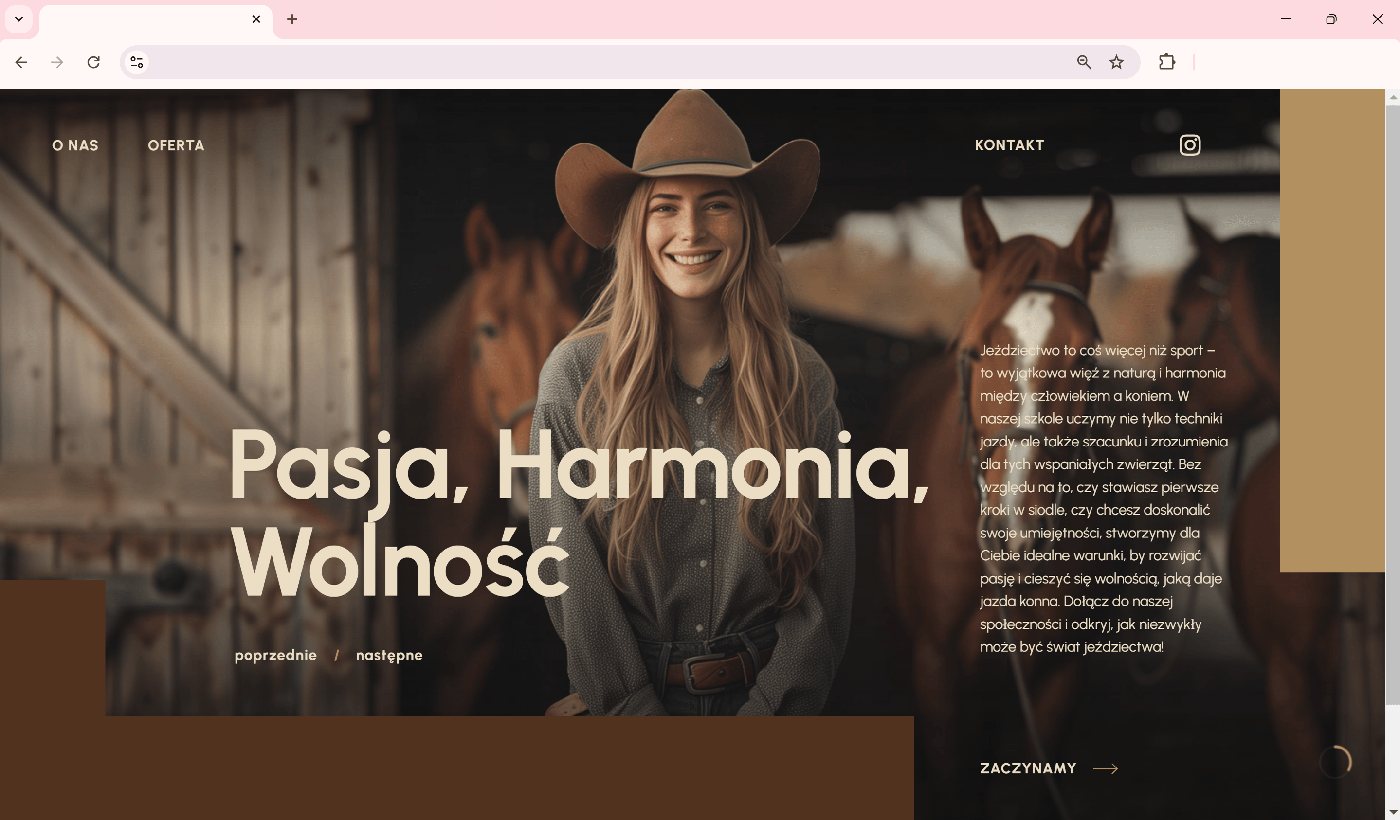The height and width of the screenshot is (820, 1400).
Task: Restore down the browser window
Action: (1331, 19)
